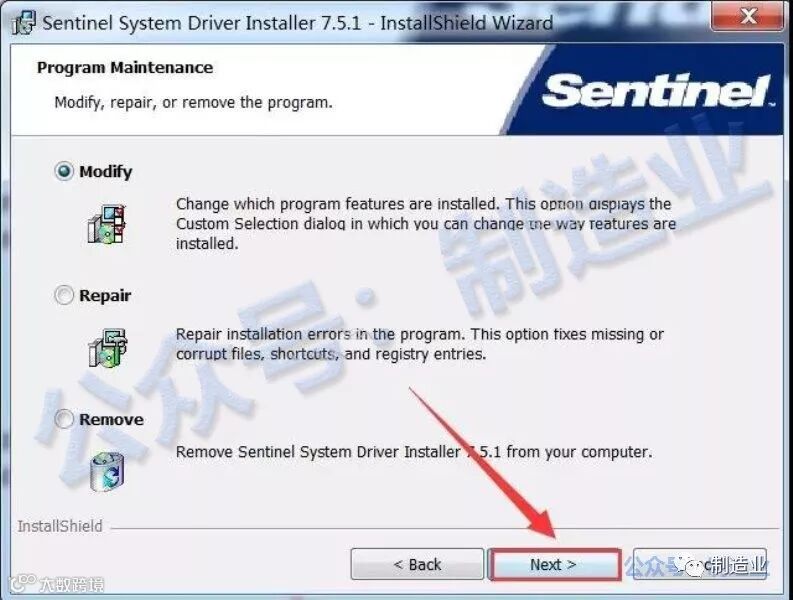Image resolution: width=793 pixels, height=600 pixels.
Task: Click the Repair option label
Action: (105, 295)
